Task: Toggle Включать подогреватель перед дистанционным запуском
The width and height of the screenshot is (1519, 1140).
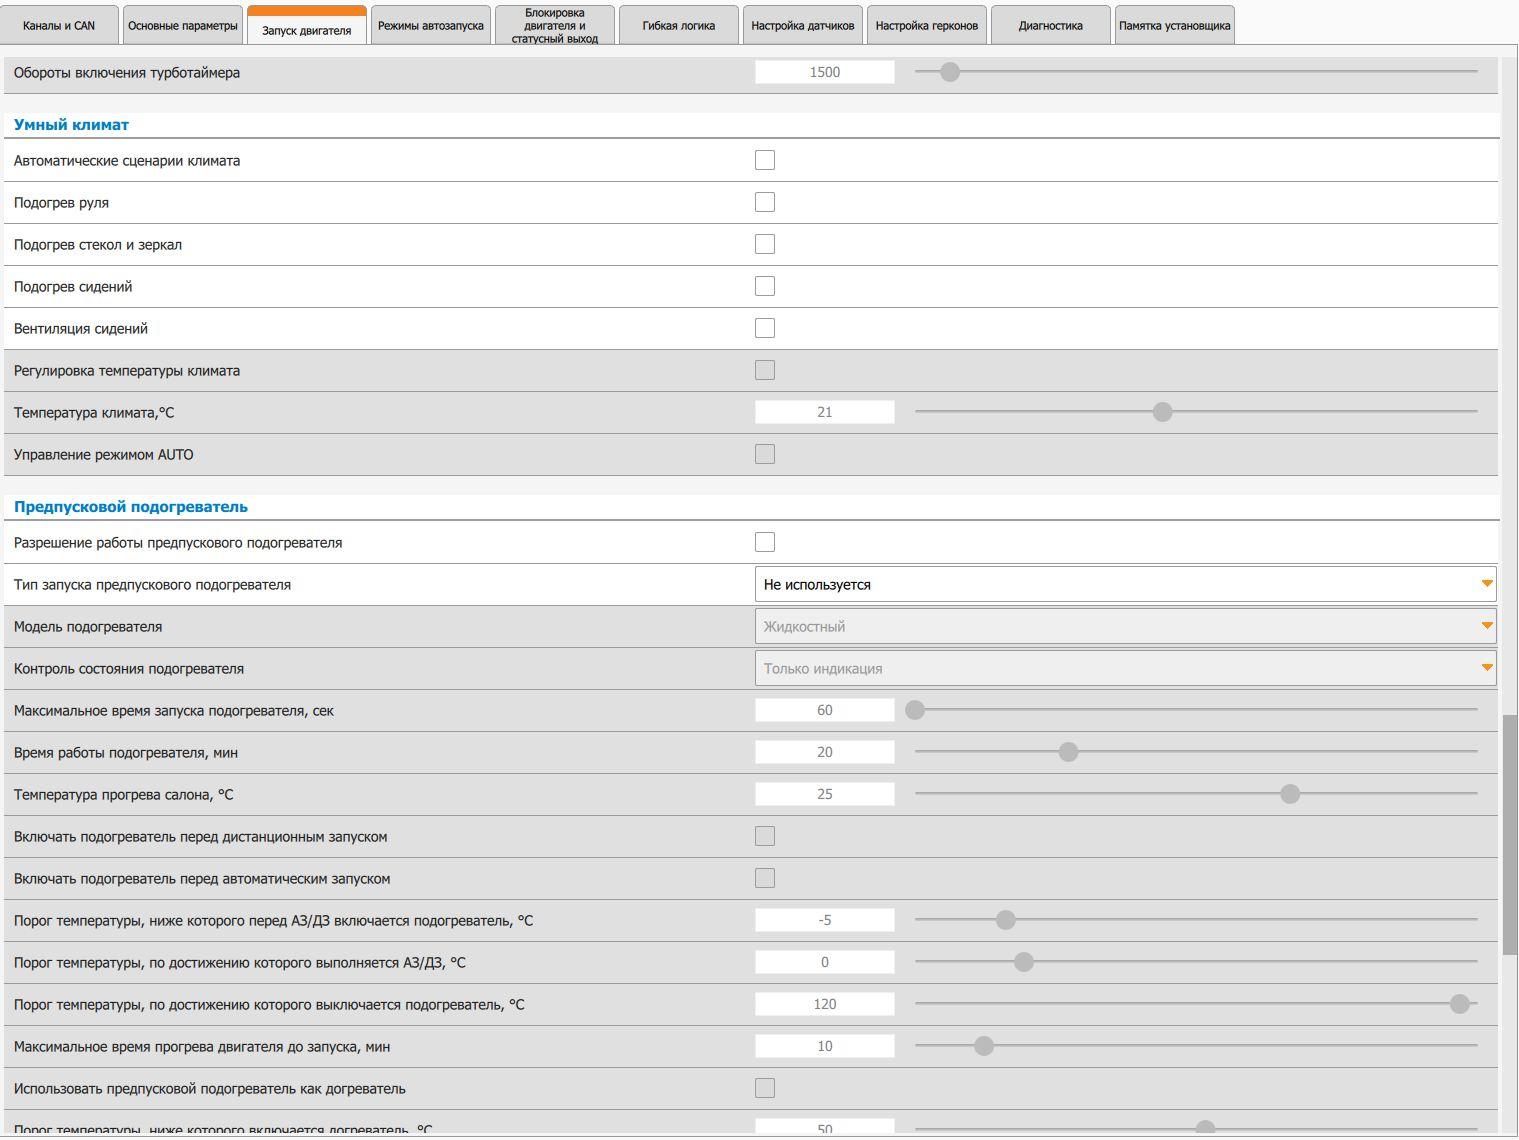Action: point(765,836)
